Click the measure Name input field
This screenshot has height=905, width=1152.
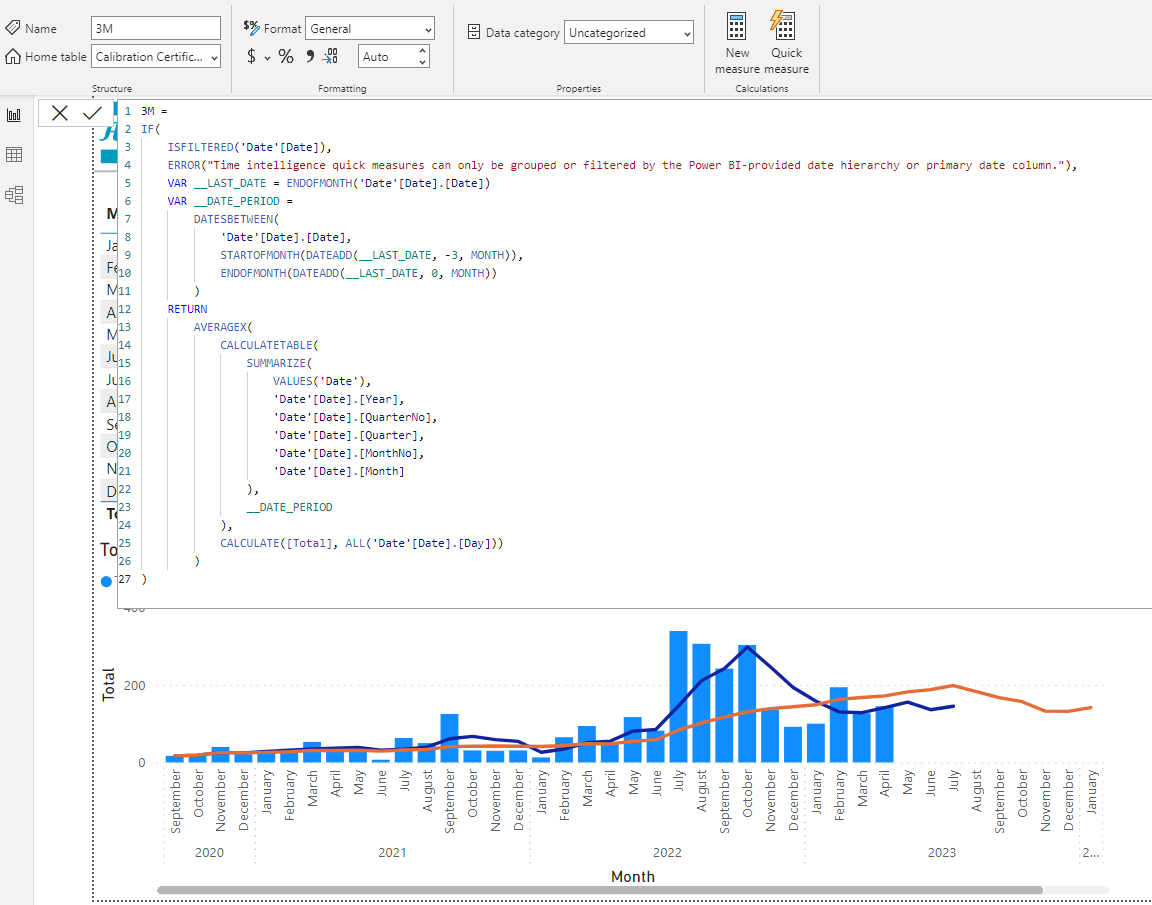point(156,28)
